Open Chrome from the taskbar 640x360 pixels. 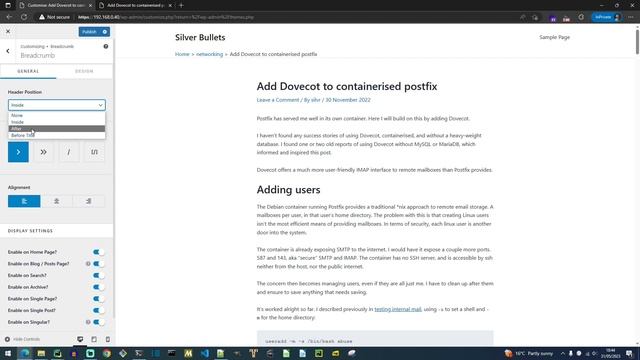(107, 353)
